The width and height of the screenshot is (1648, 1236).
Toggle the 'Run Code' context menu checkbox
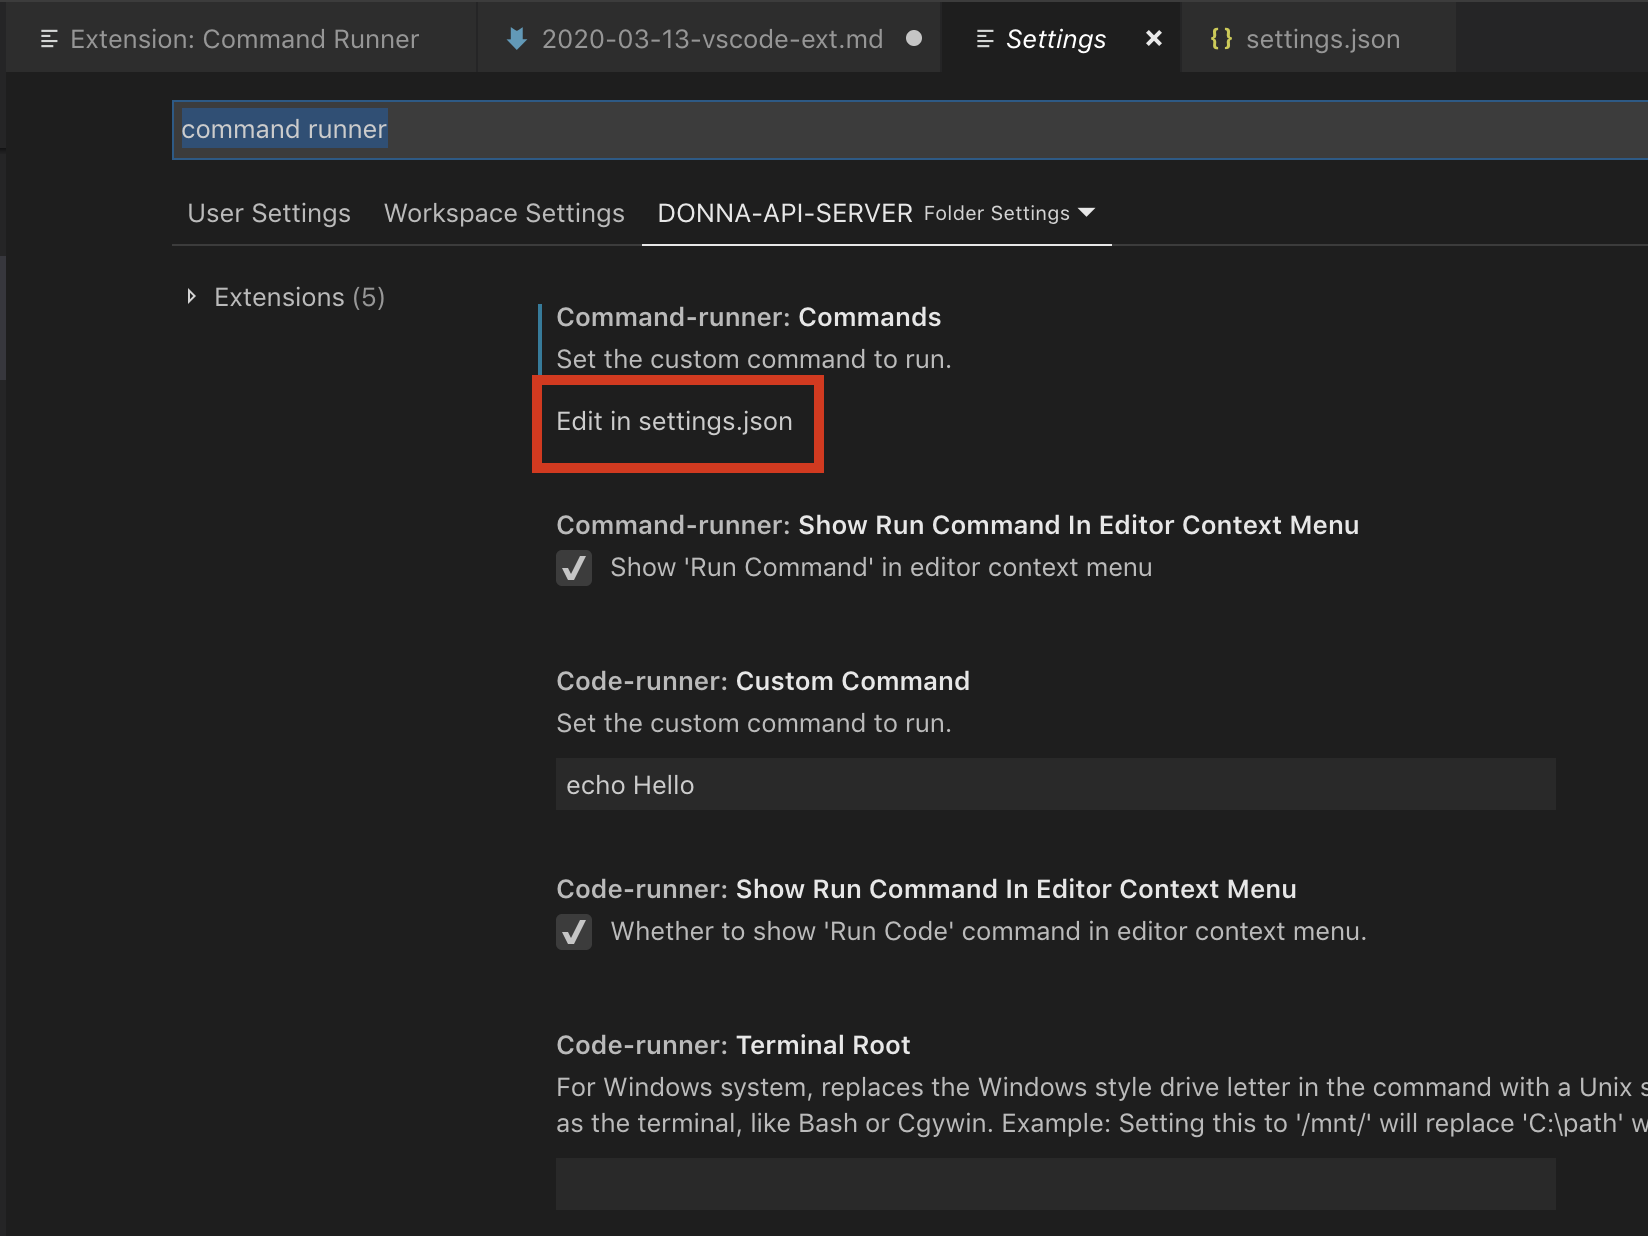tap(574, 932)
